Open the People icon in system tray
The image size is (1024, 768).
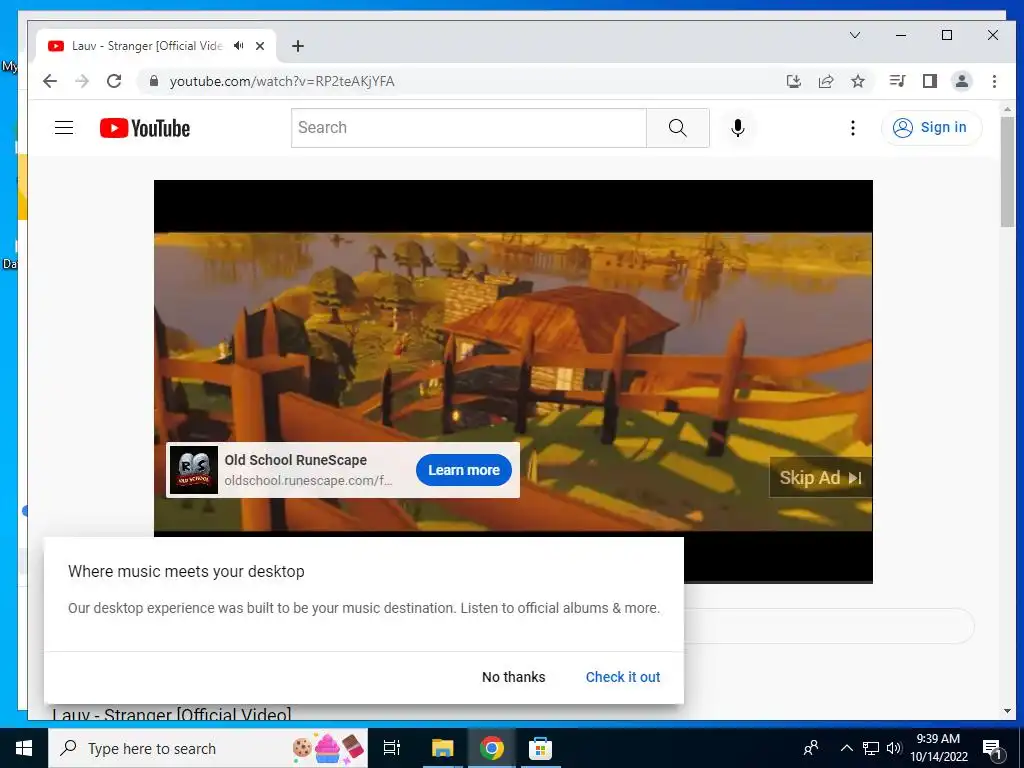[811, 748]
